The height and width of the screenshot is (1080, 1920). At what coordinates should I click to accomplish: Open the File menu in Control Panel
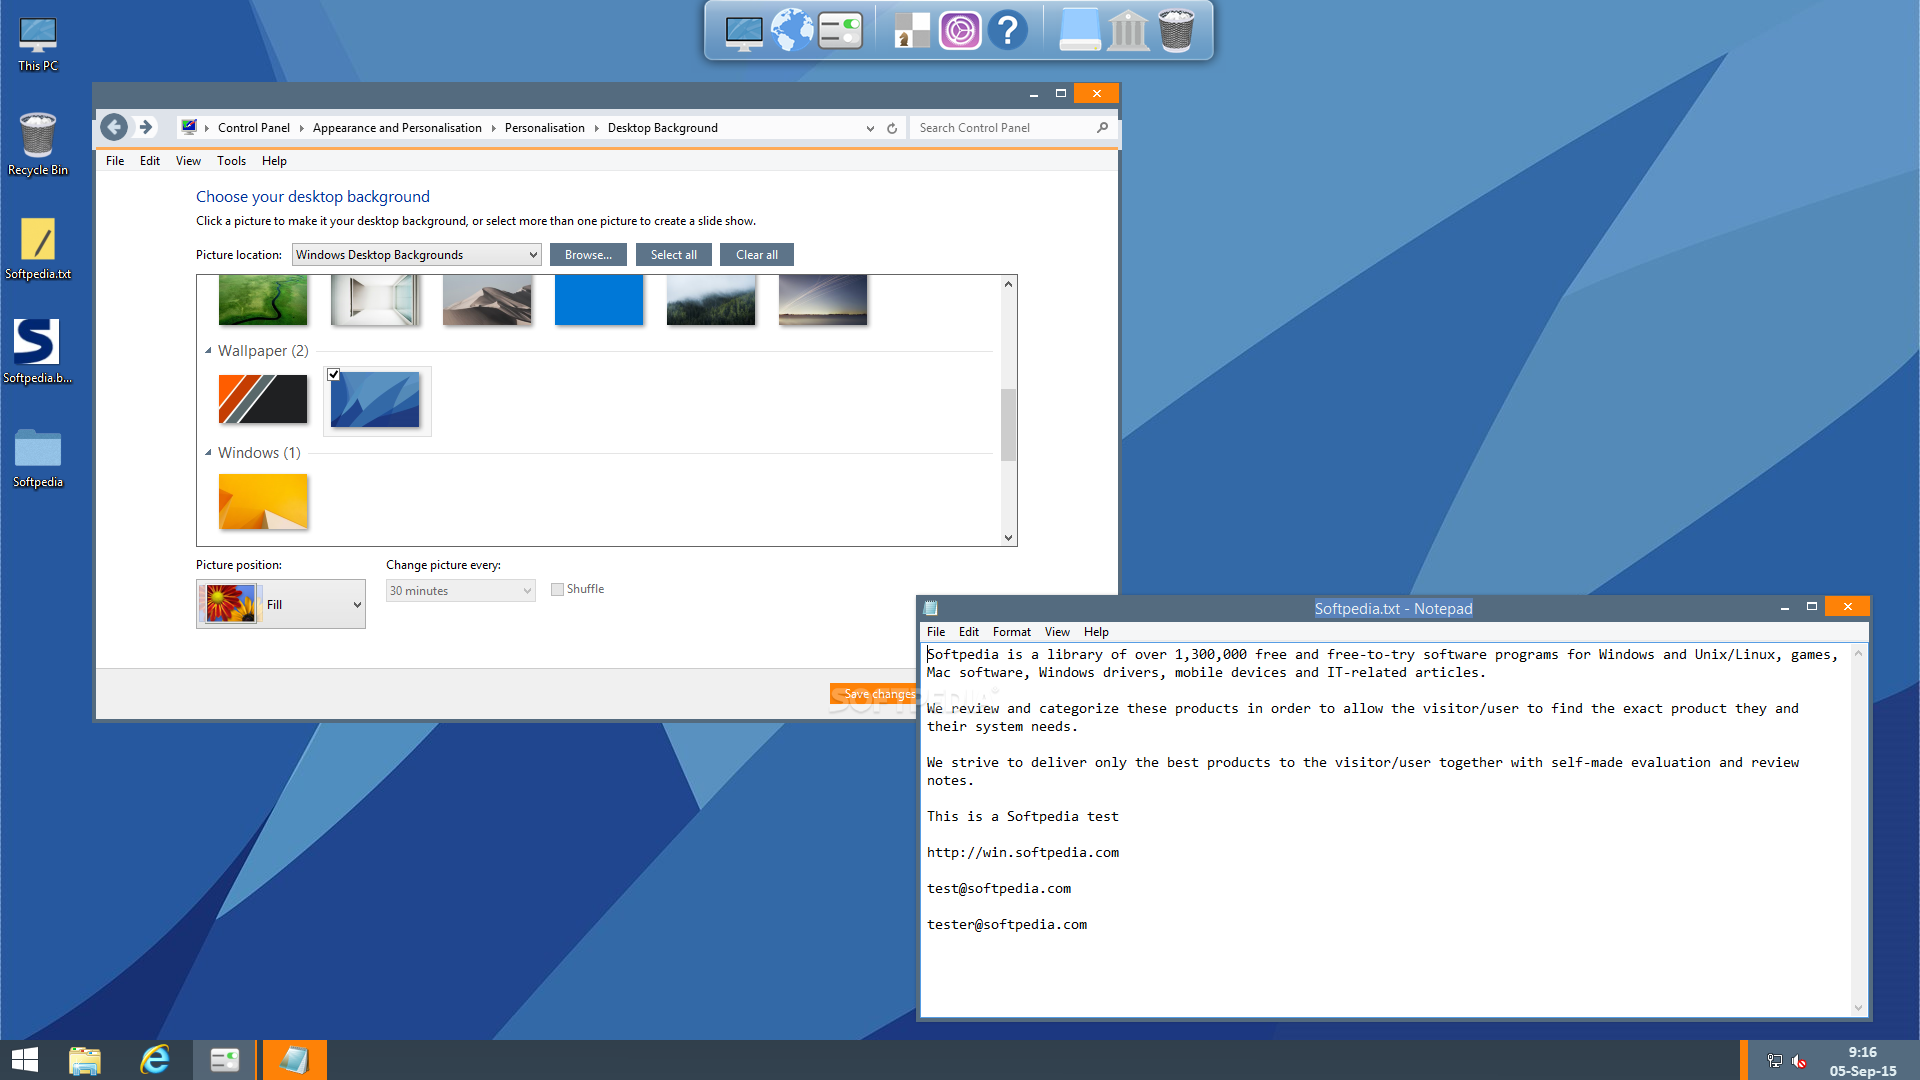click(115, 161)
